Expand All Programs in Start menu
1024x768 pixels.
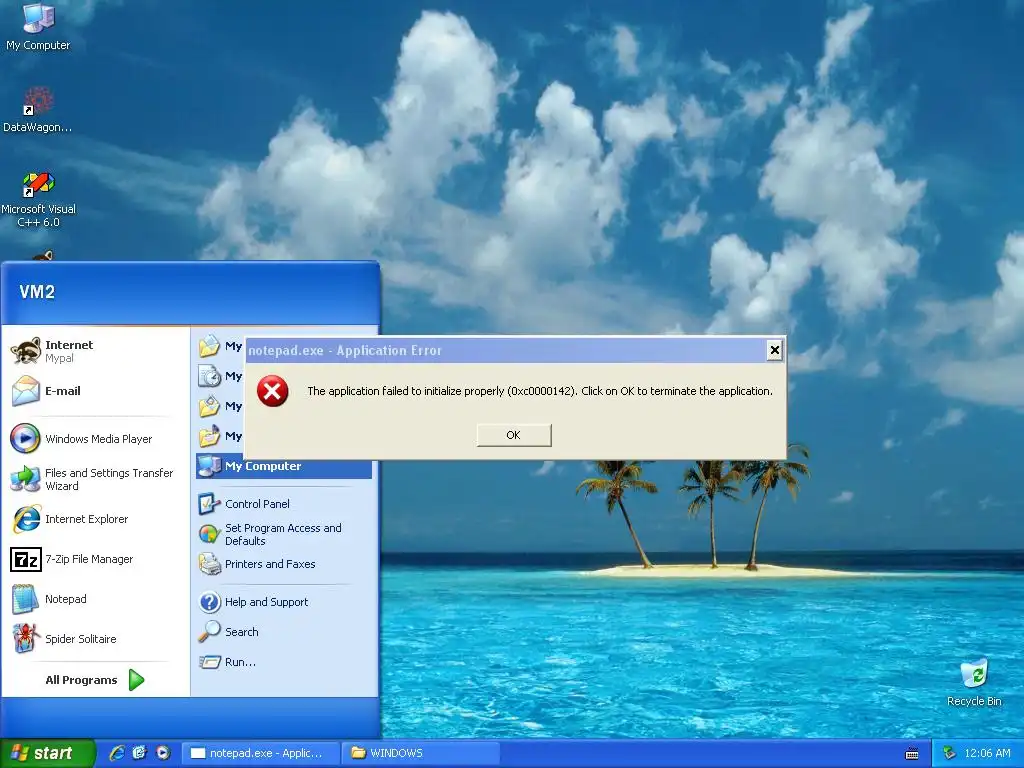point(95,680)
